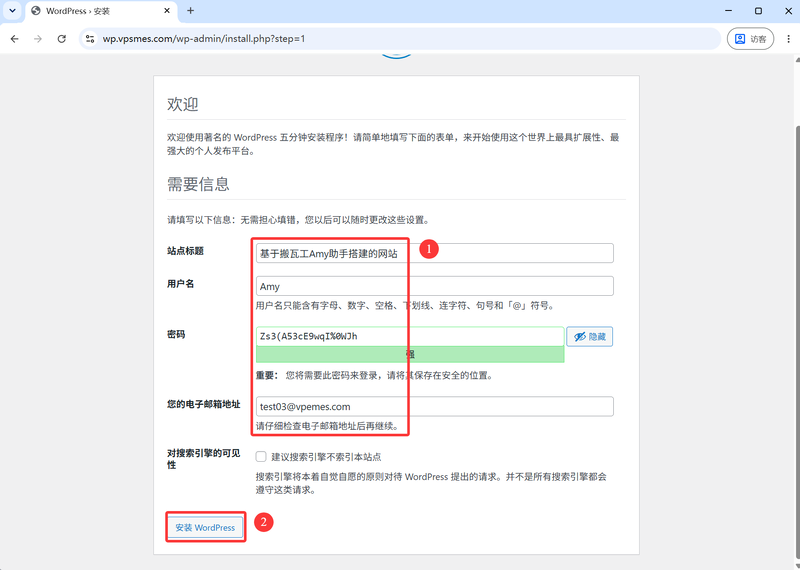
Task: Click the 请仔细检查电子邮箱地址后再继续 hint
Action: pyautogui.click(x=327, y=426)
